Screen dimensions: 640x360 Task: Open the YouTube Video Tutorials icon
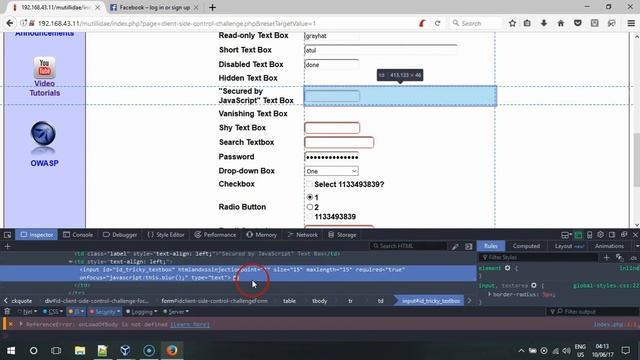point(44,67)
